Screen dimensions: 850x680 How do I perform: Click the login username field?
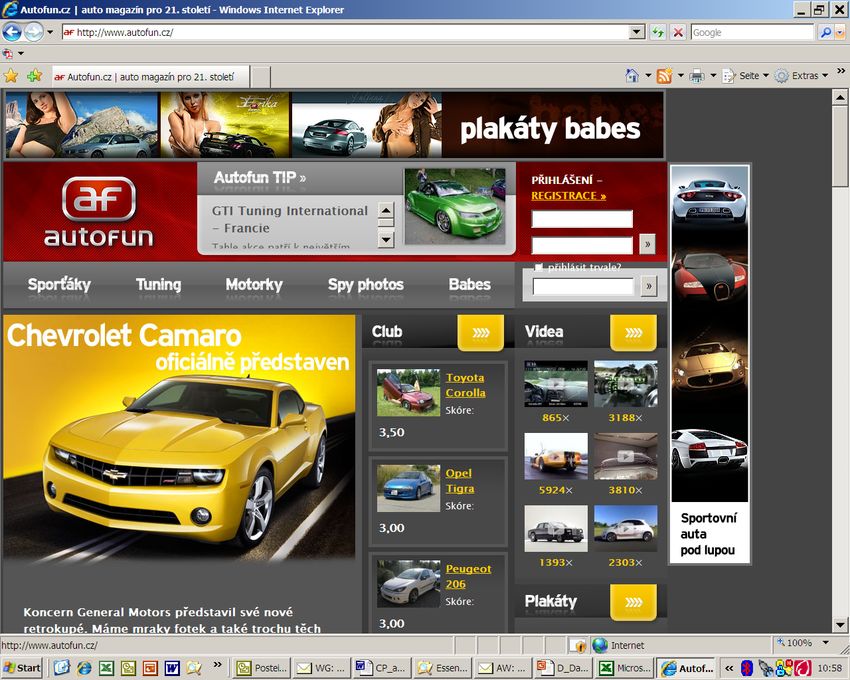(582, 219)
